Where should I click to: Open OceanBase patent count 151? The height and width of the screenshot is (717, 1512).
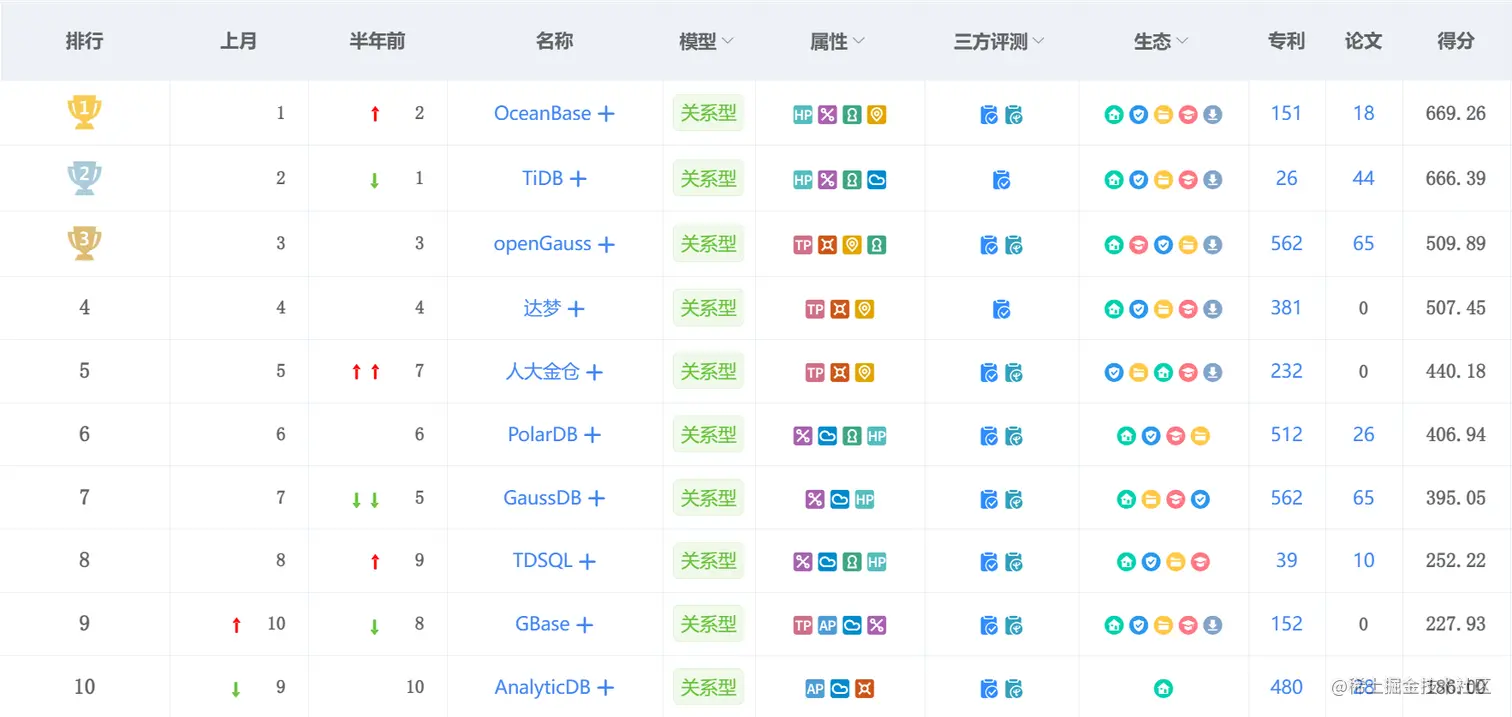tap(1286, 114)
